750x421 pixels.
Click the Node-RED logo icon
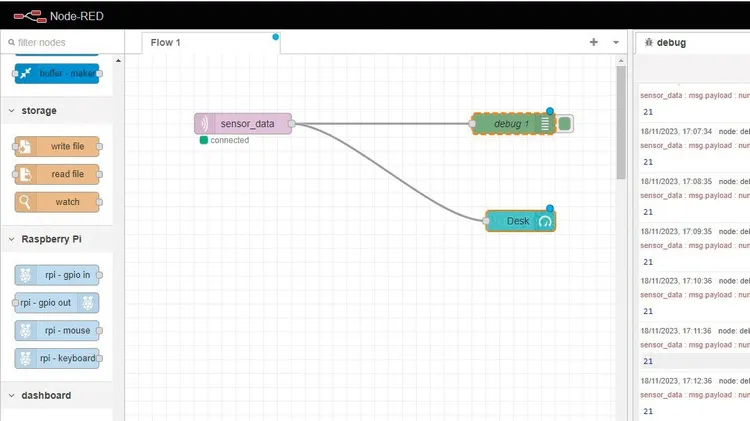pos(30,16)
